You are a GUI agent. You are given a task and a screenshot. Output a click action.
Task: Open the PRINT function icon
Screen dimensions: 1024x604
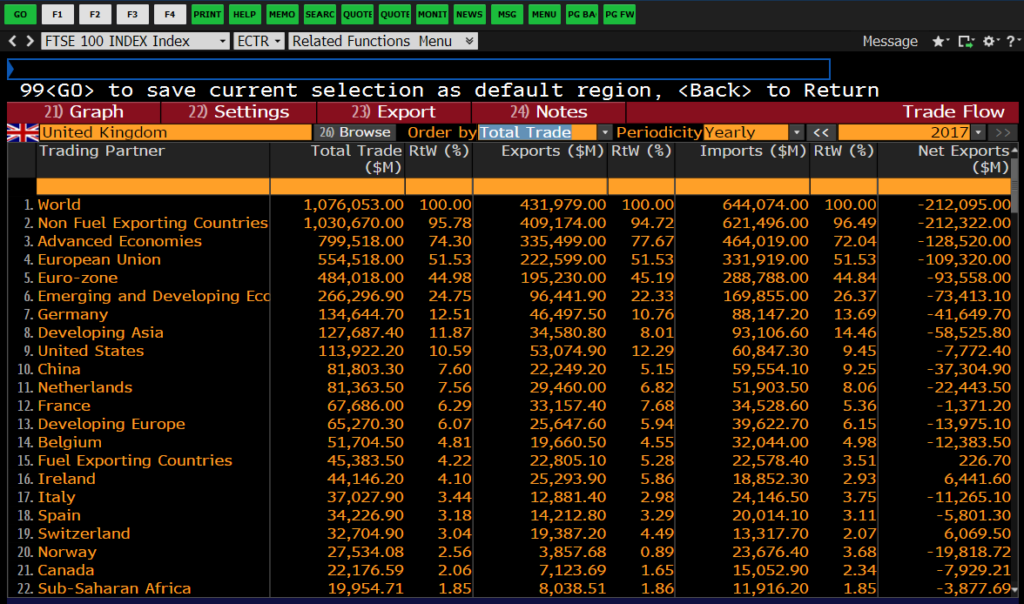pos(207,14)
